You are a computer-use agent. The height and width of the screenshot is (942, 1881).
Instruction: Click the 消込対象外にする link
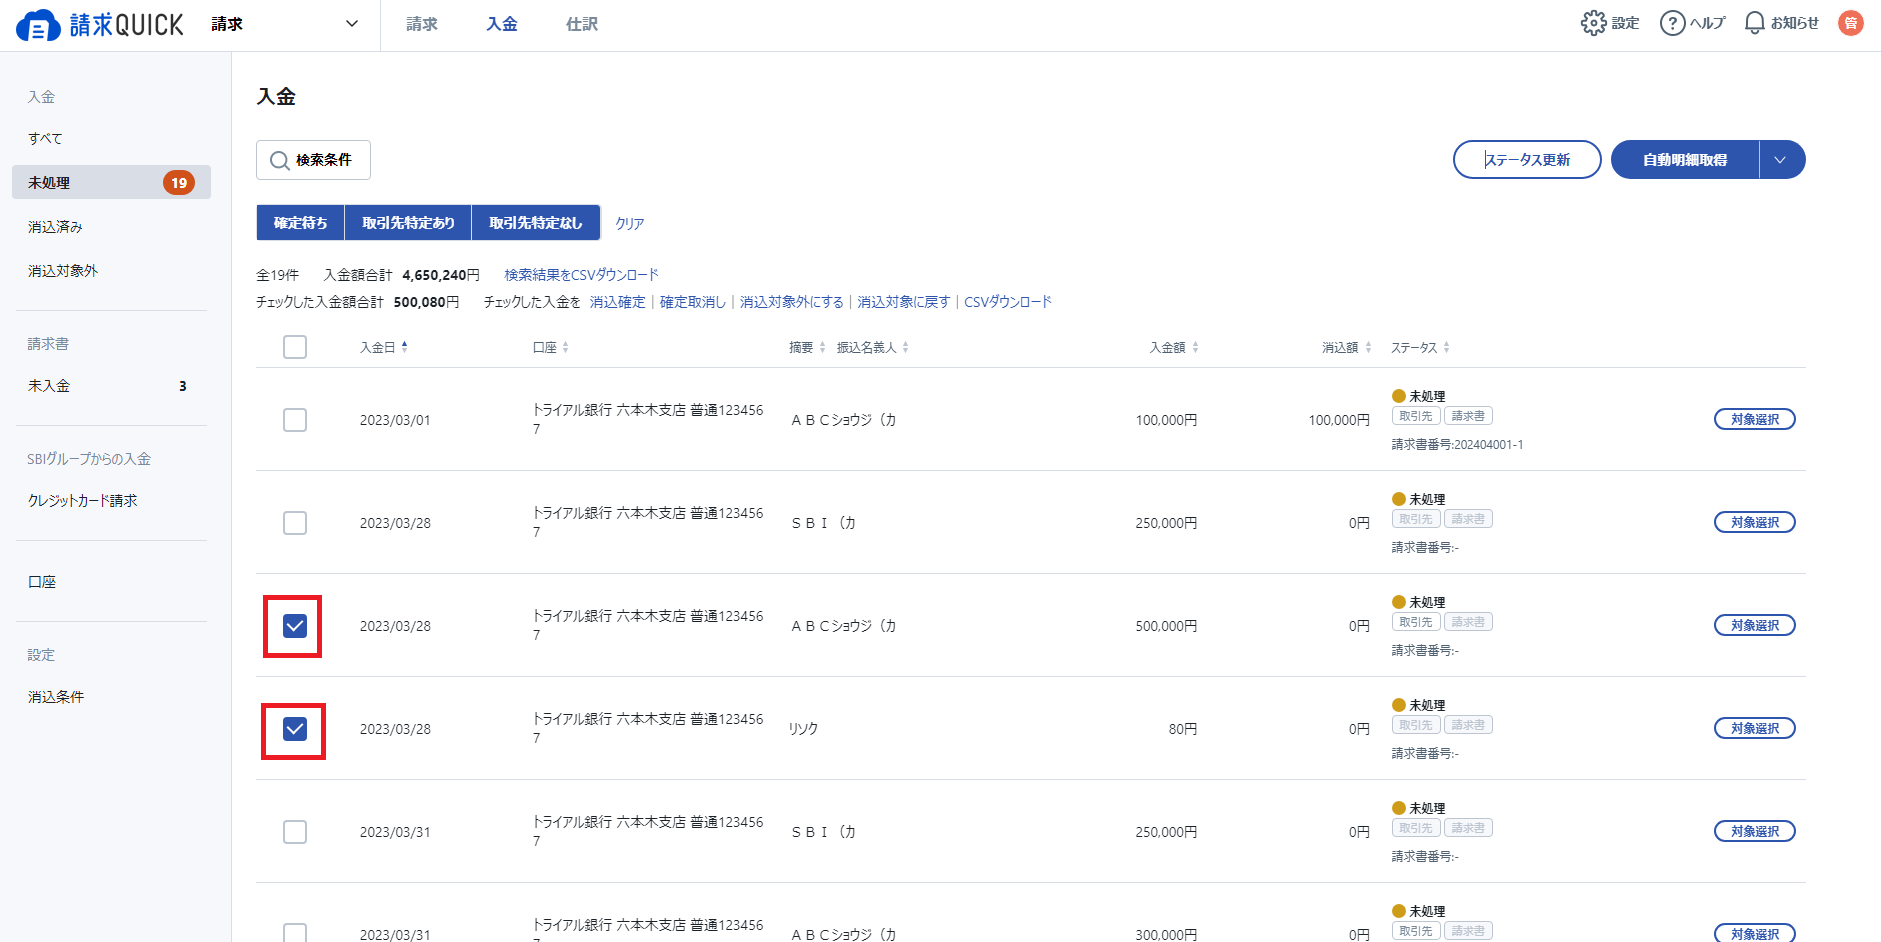tap(791, 302)
